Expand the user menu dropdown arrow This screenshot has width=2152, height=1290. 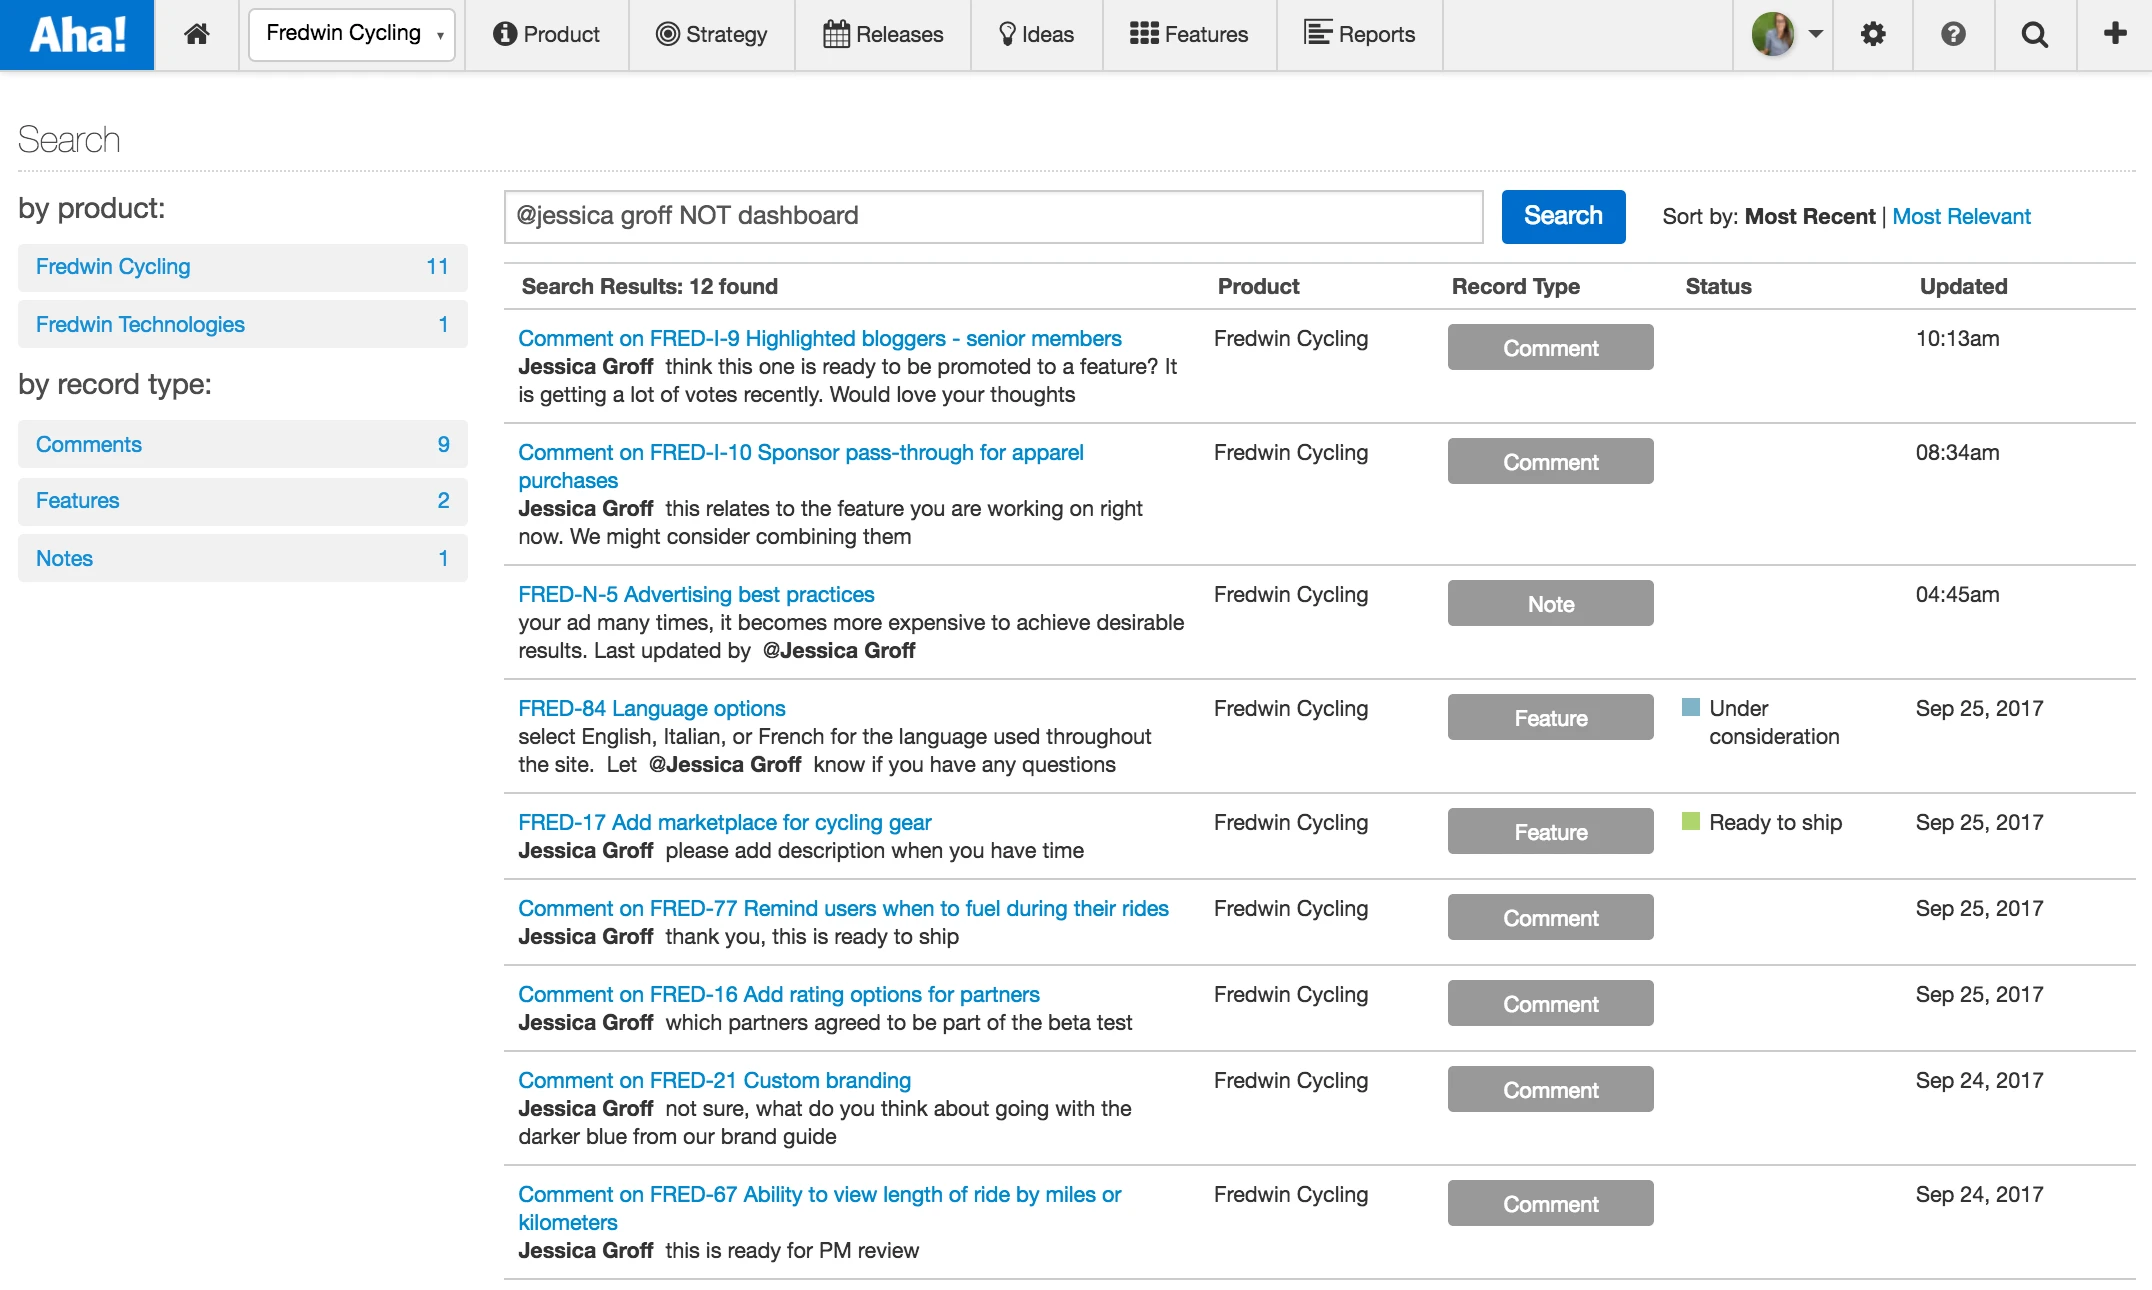click(1816, 34)
